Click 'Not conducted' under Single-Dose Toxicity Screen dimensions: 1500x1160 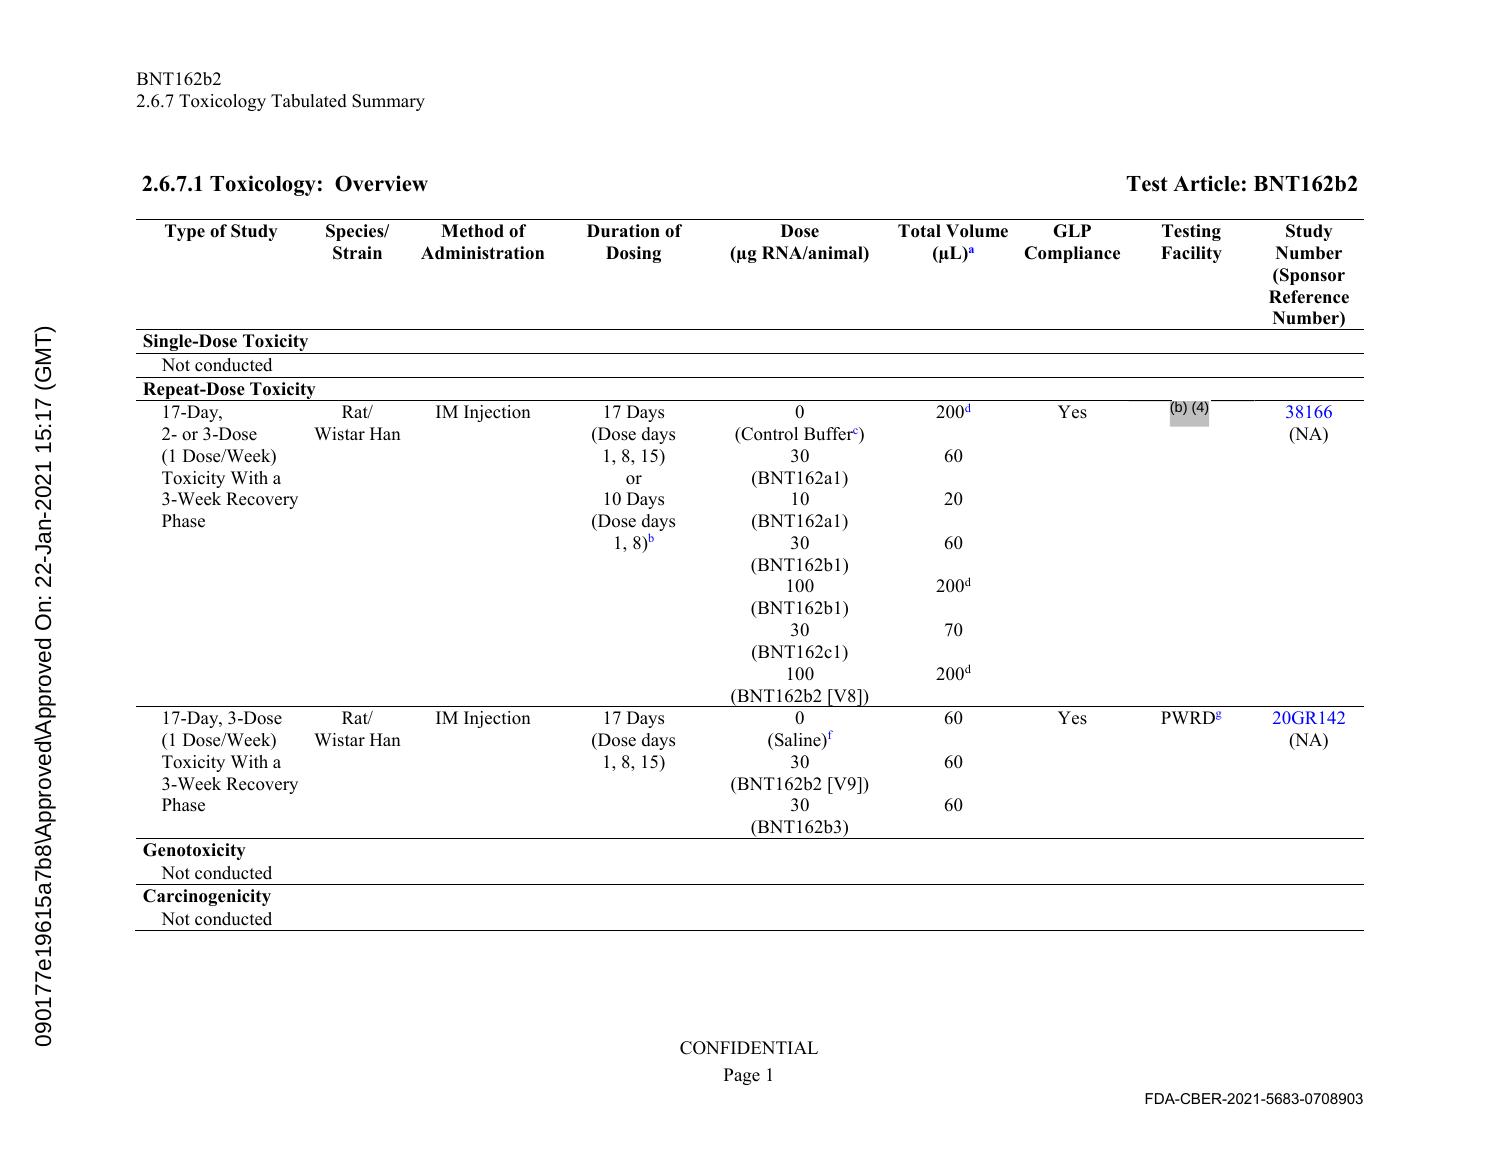coord(217,365)
